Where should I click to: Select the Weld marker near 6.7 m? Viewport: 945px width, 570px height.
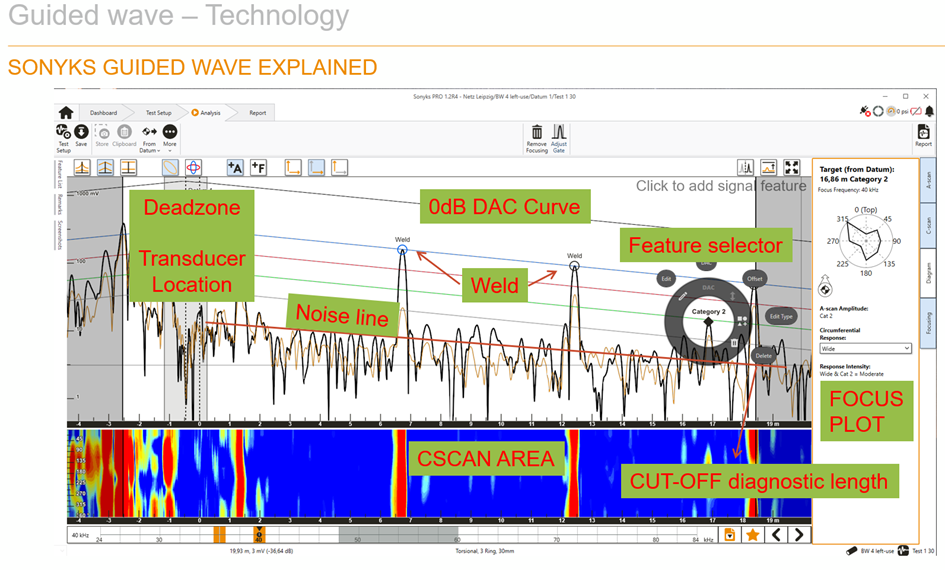coord(403,249)
